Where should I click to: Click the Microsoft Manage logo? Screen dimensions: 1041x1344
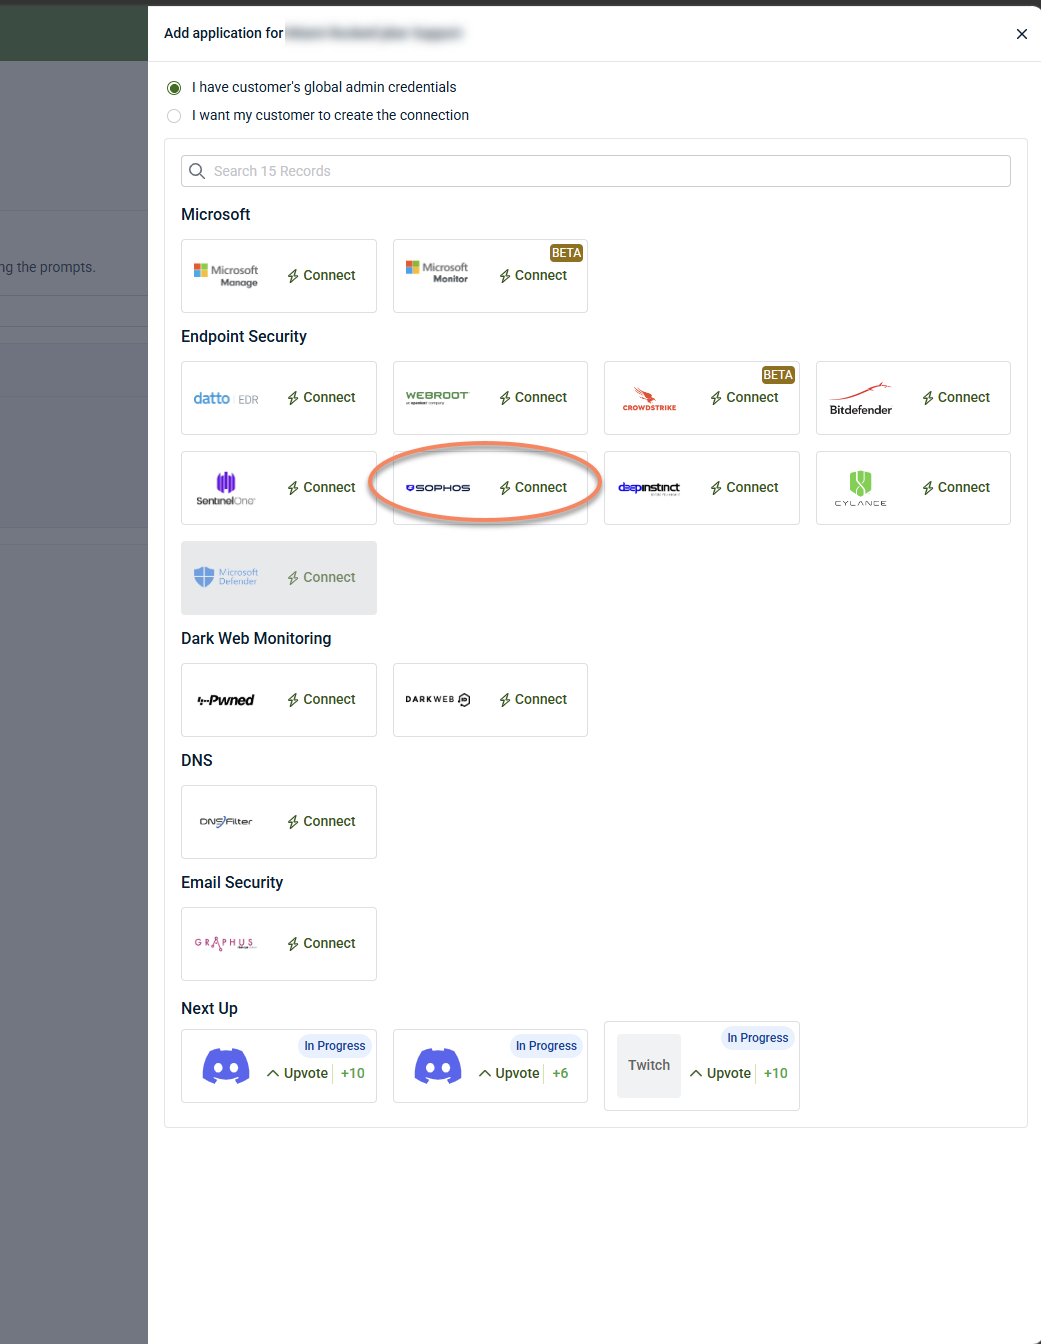[x=226, y=276]
